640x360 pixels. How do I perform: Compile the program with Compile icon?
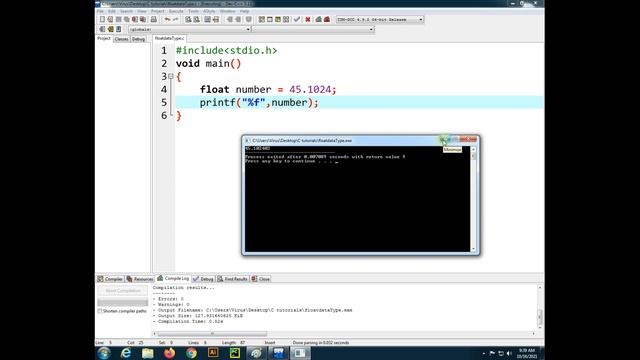pyautogui.click(x=262, y=19)
